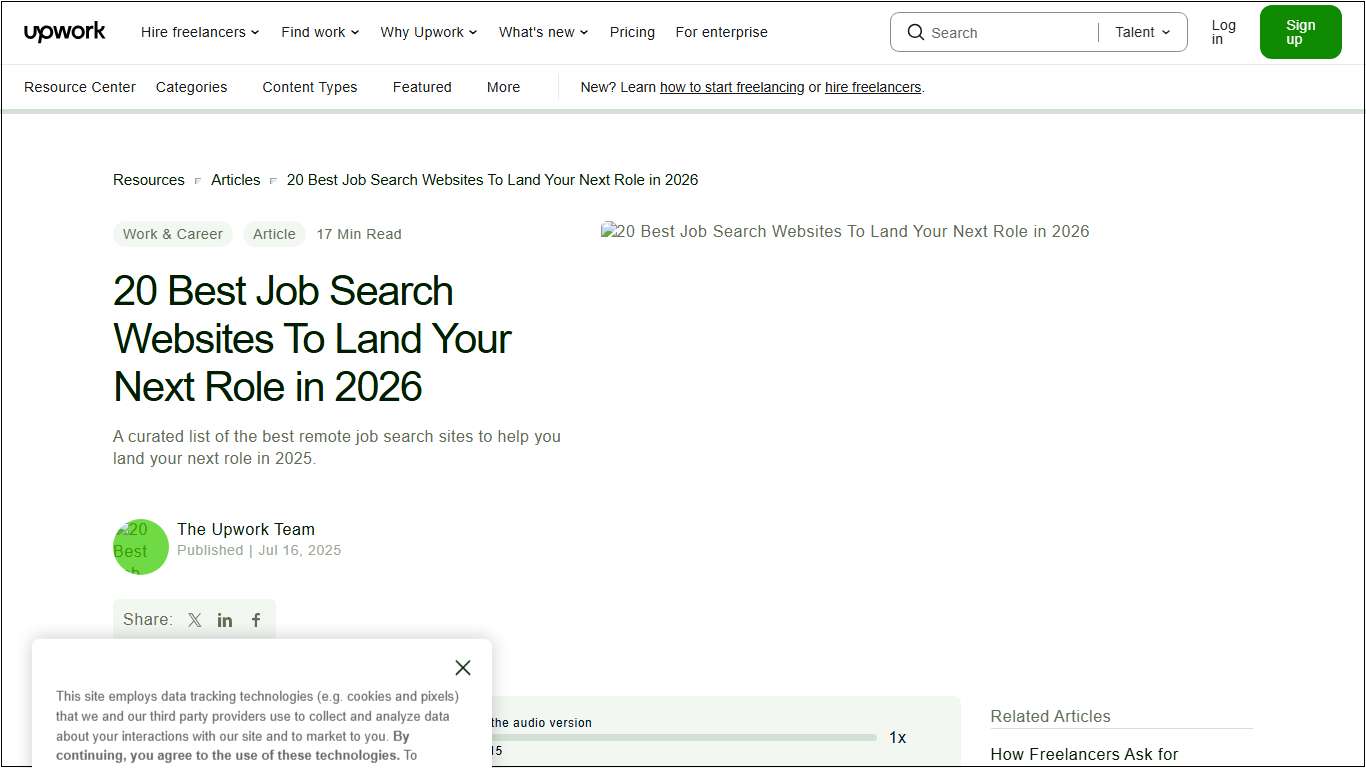1366x768 pixels.
Task: Click inside the Search input field
Action: click(990, 32)
